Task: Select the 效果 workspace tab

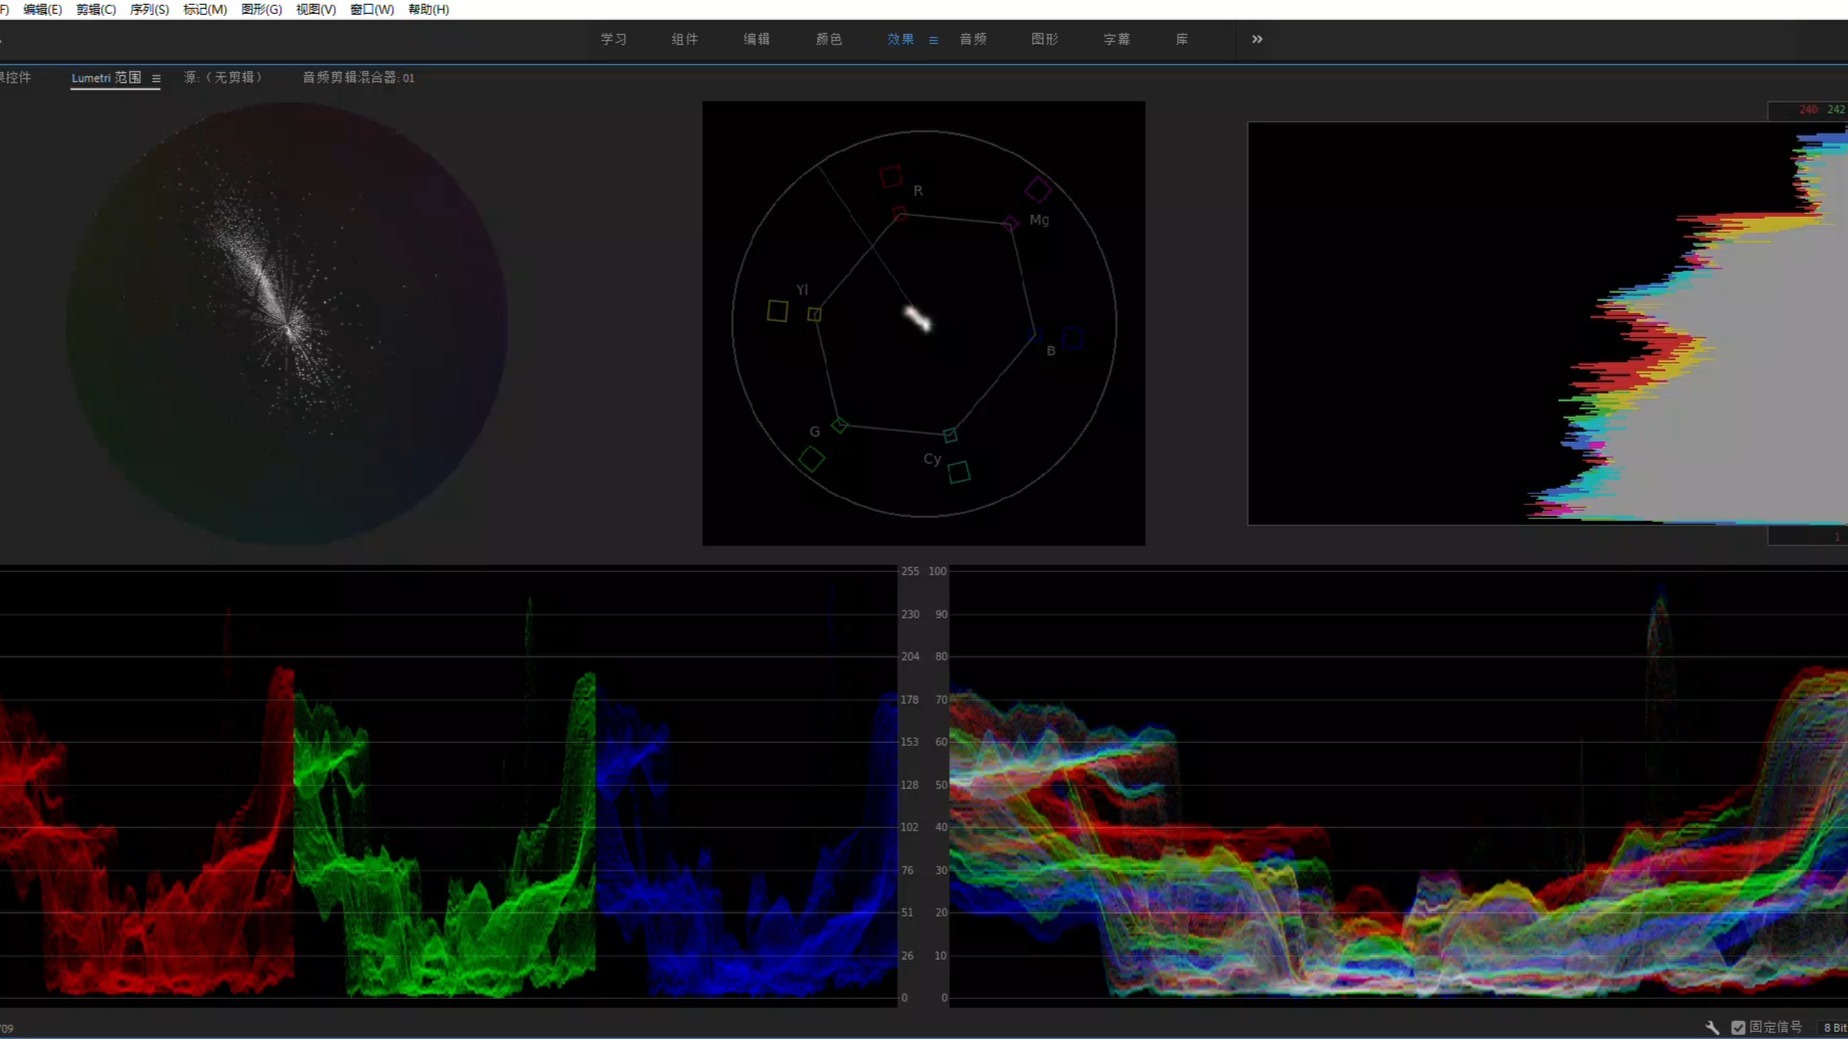Action: pos(901,39)
